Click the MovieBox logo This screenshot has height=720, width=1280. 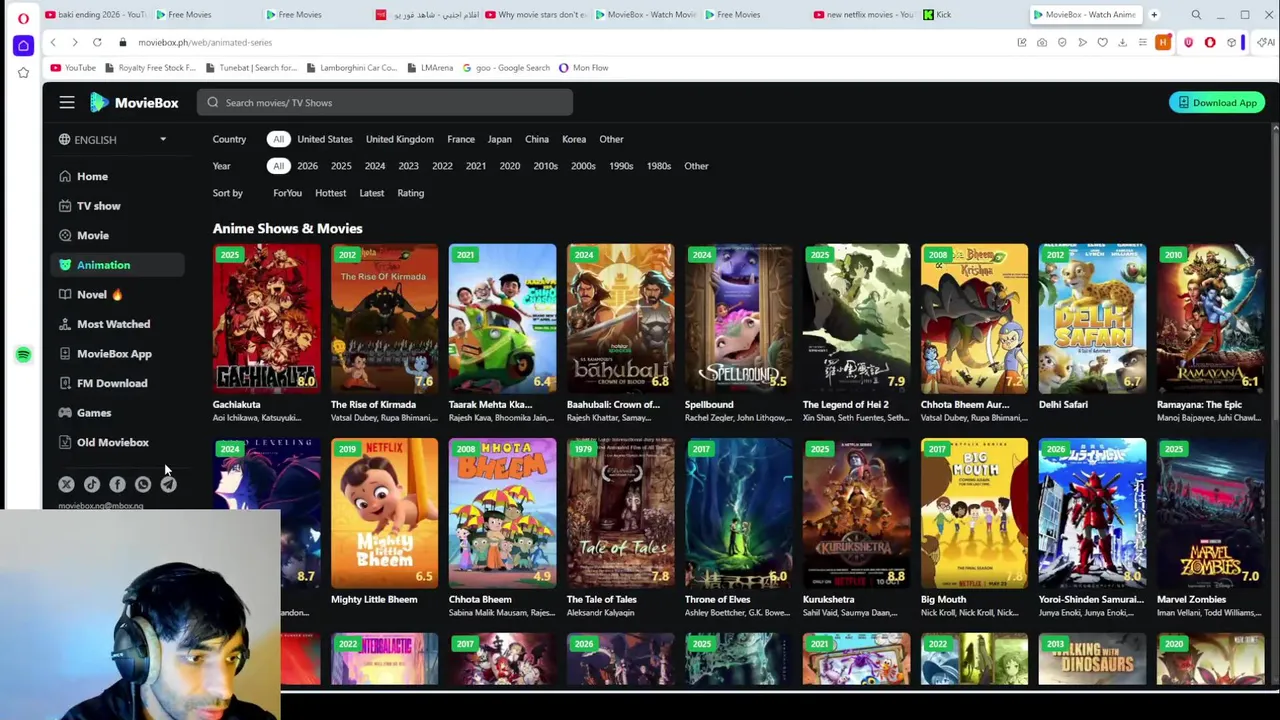point(134,102)
